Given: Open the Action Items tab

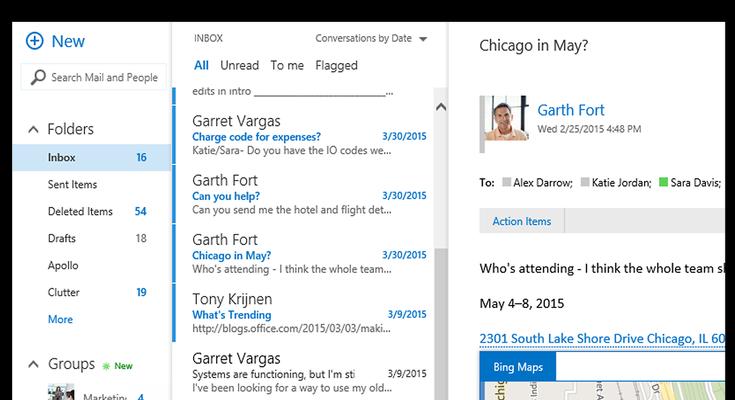Looking at the screenshot, I should click(x=522, y=221).
